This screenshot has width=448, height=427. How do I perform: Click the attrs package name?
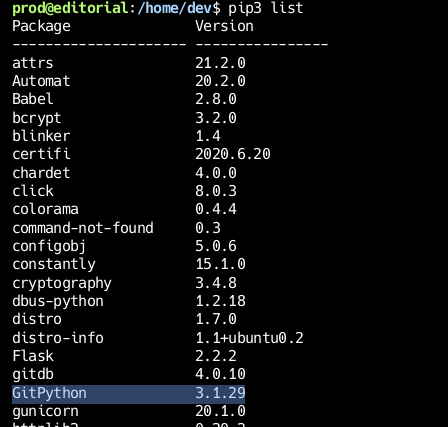[x=33, y=63]
